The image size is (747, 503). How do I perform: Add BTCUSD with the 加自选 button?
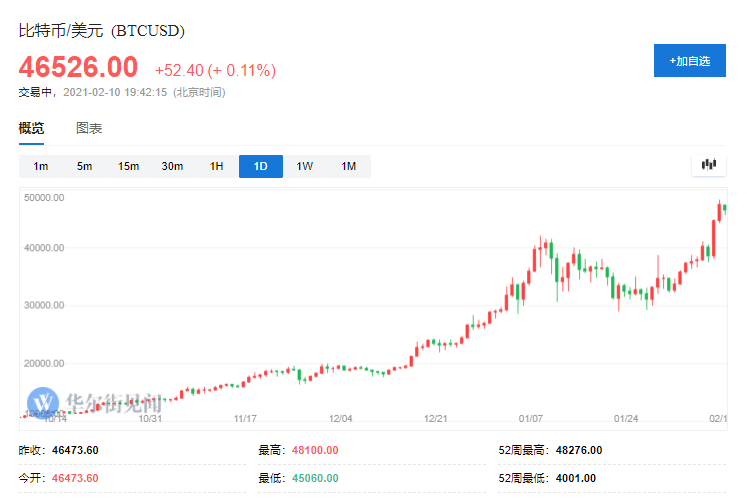[x=690, y=61]
